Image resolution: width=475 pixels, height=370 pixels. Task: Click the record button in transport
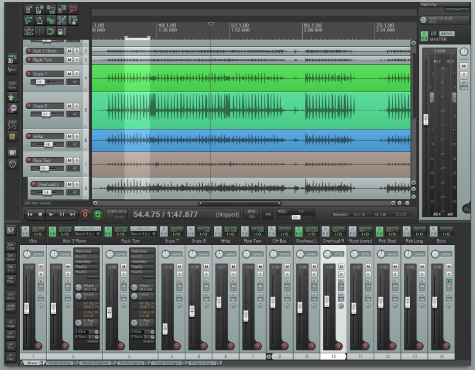tap(85, 215)
